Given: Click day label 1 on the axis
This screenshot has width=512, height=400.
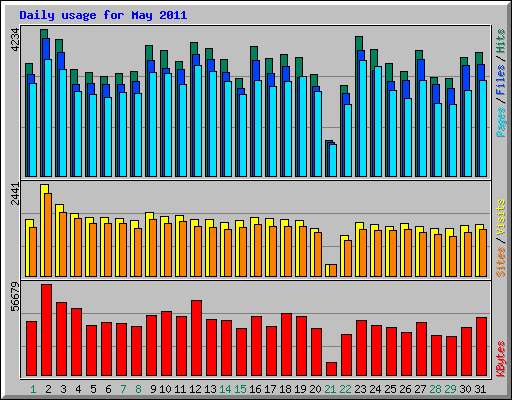Looking at the screenshot, I should pos(33,389).
